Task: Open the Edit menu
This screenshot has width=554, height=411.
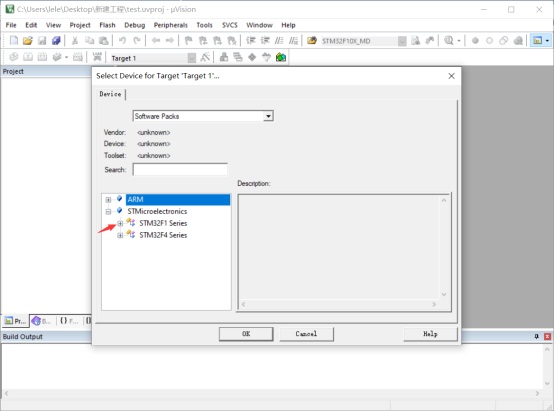Action: [31, 25]
